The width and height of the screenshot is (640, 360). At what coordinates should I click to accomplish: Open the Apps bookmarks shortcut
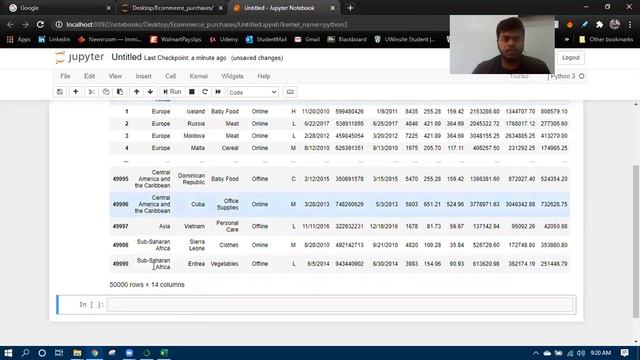click(19, 39)
